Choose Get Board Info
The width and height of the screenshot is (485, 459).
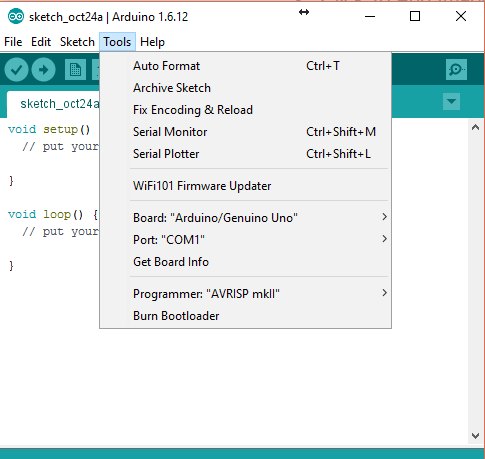(245, 262)
